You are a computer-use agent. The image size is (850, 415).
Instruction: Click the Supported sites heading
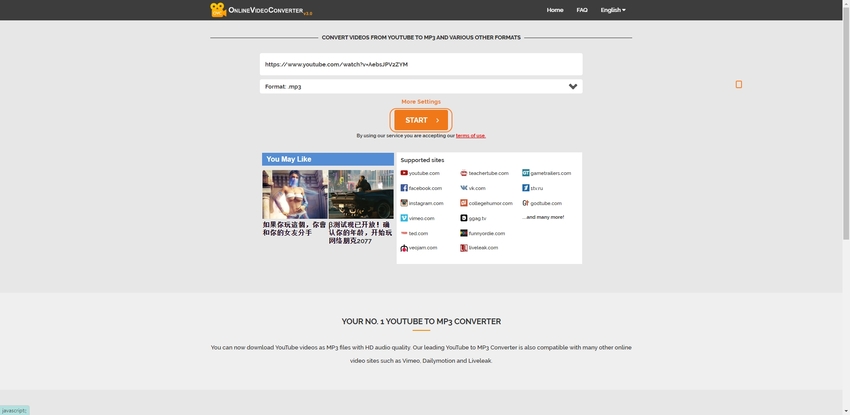(x=422, y=160)
